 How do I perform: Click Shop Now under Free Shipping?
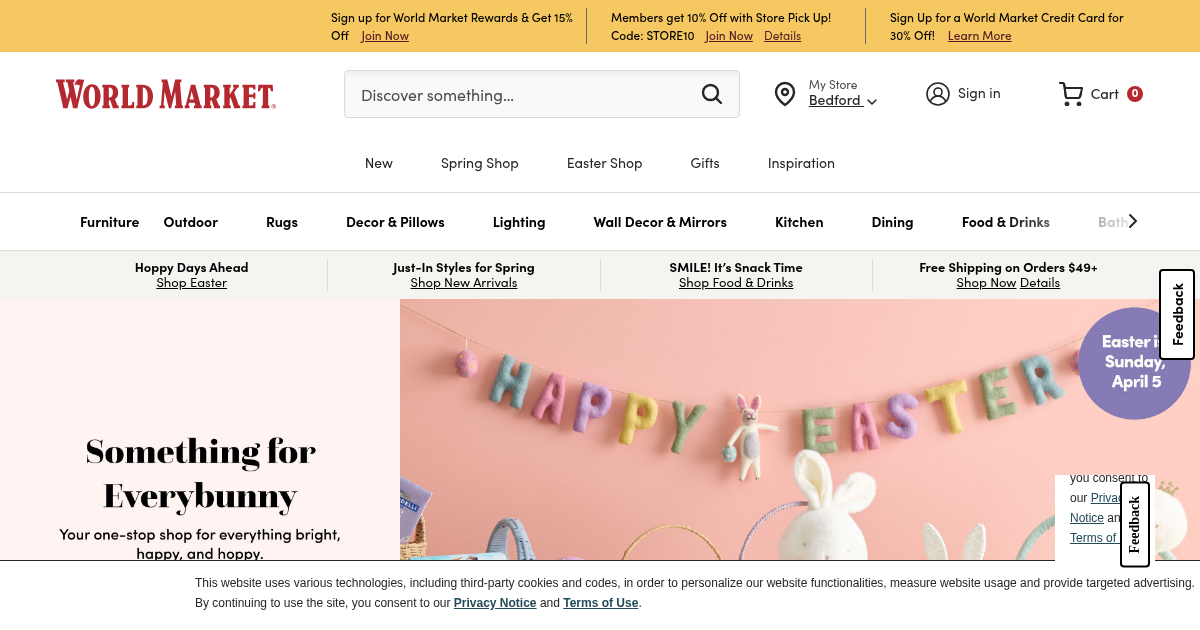[x=986, y=283]
